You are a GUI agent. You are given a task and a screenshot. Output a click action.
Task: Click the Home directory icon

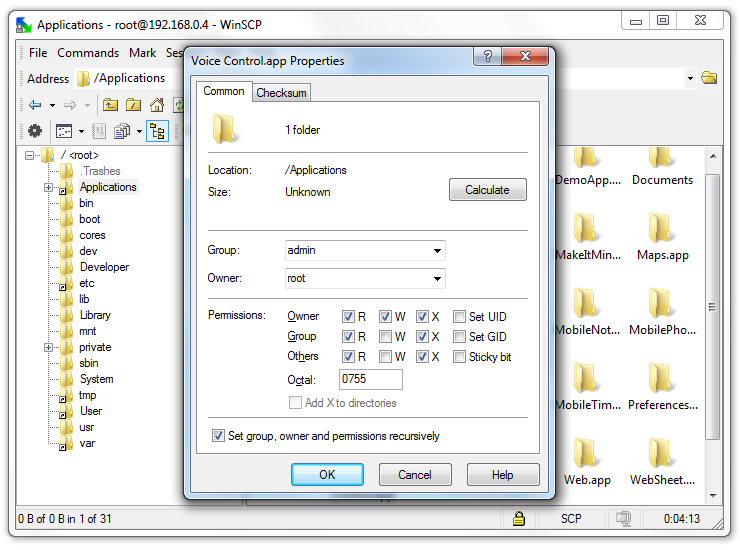click(x=157, y=105)
